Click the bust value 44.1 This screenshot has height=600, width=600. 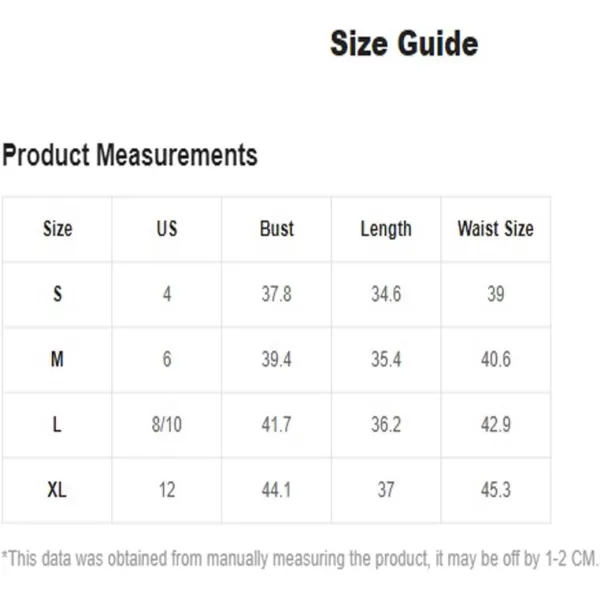click(276, 490)
